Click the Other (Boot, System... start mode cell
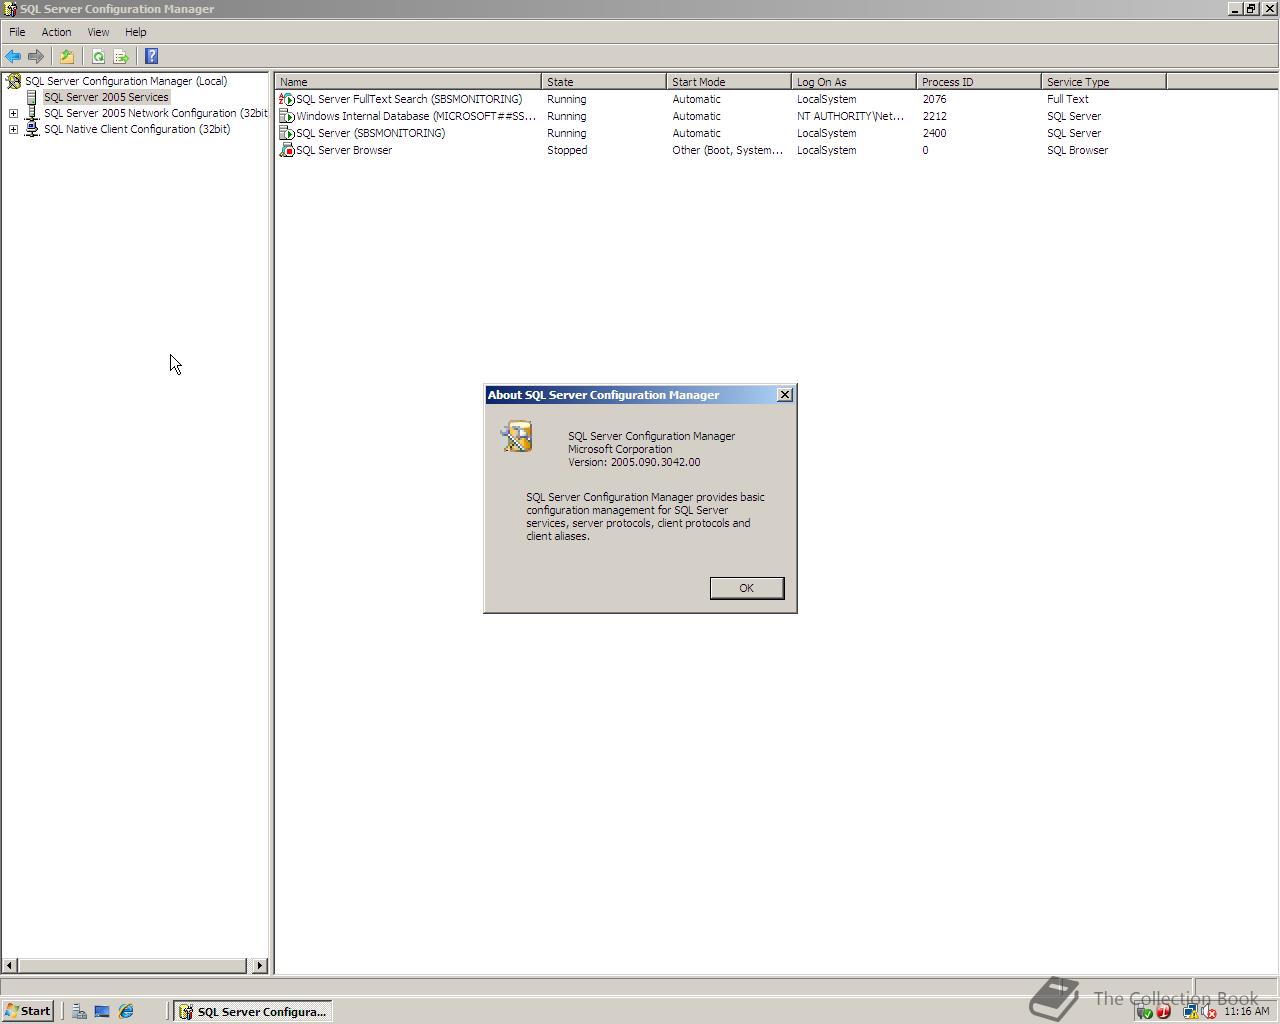Screen dimensions: 1280x1024 click(727, 150)
